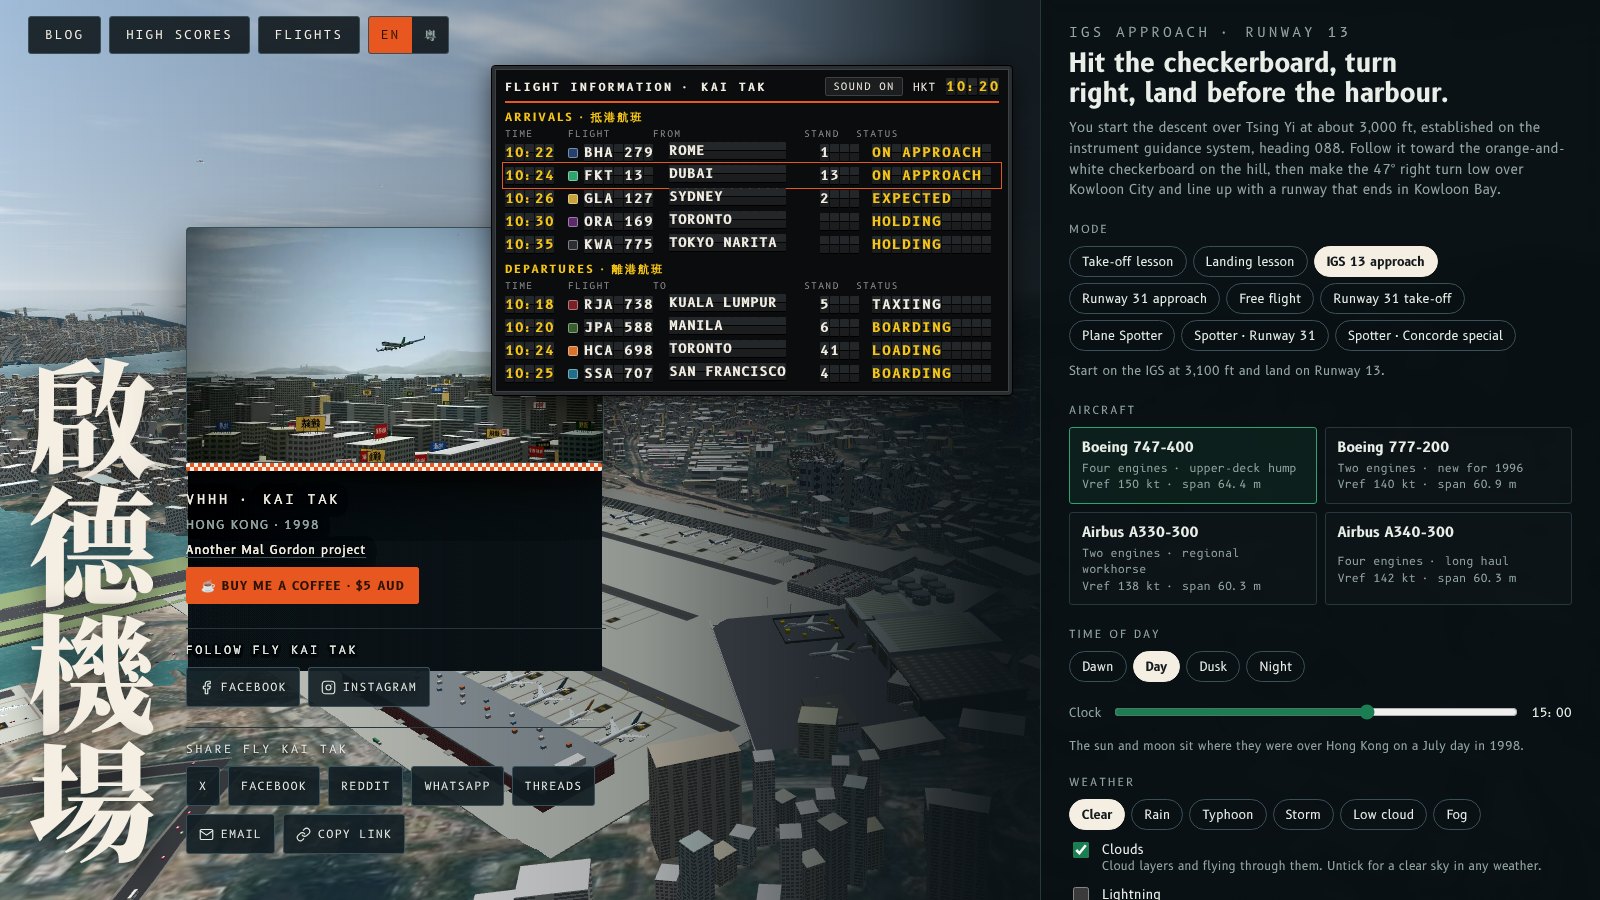This screenshot has width=1600, height=900.
Task: Select Spotter Concorde special mode
Action: click(1425, 336)
